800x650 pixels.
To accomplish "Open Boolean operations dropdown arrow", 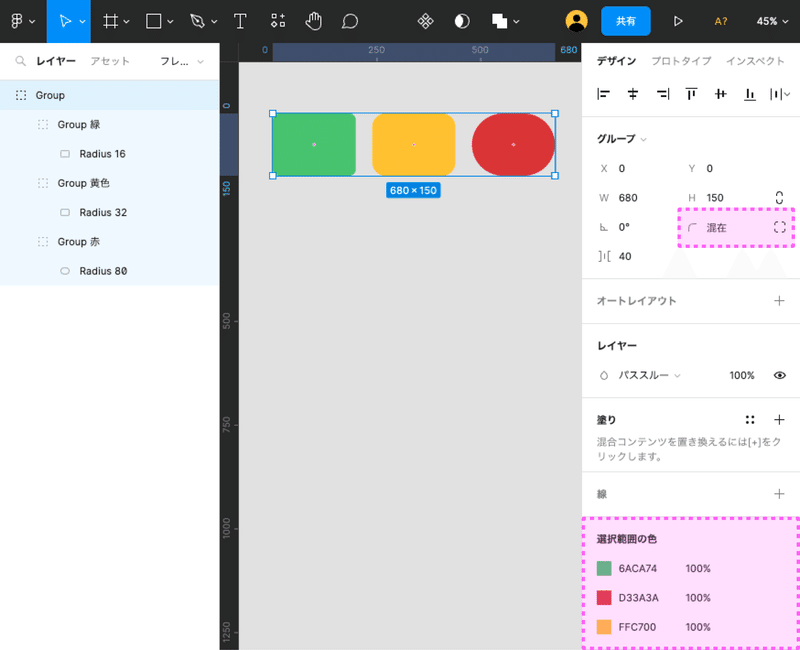I will 516,21.
